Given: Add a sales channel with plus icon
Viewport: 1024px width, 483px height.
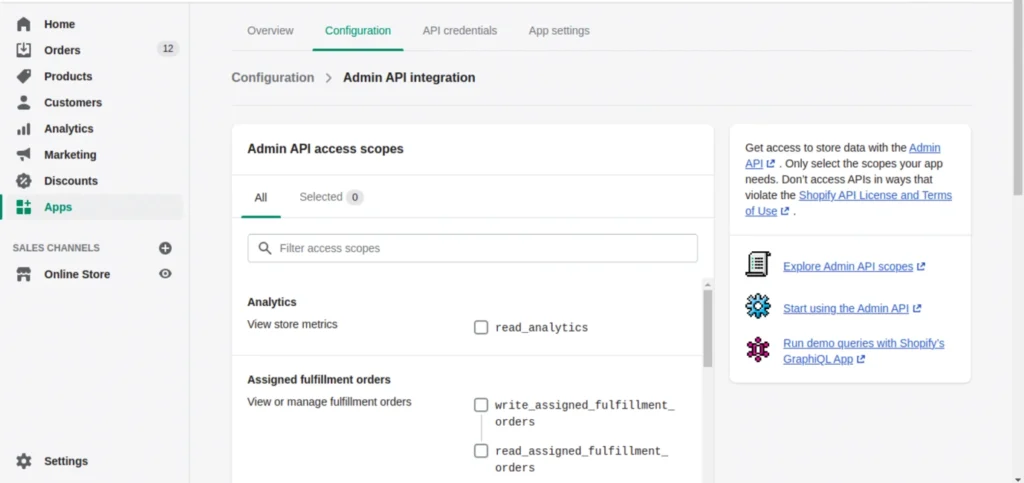Looking at the screenshot, I should (x=165, y=248).
